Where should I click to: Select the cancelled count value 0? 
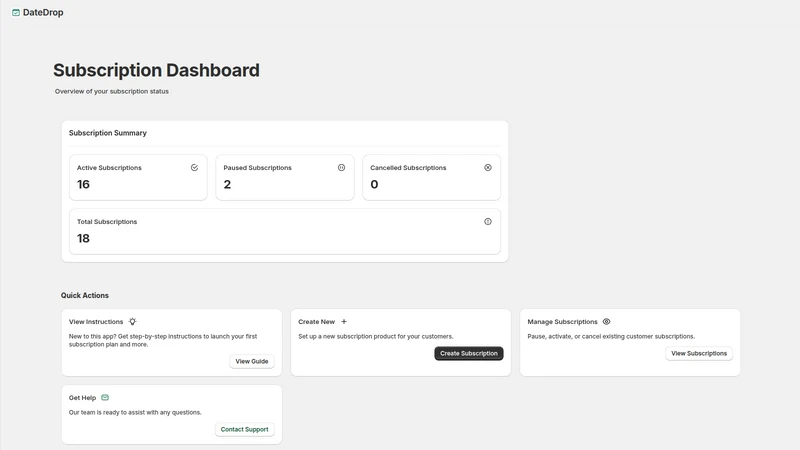374,184
